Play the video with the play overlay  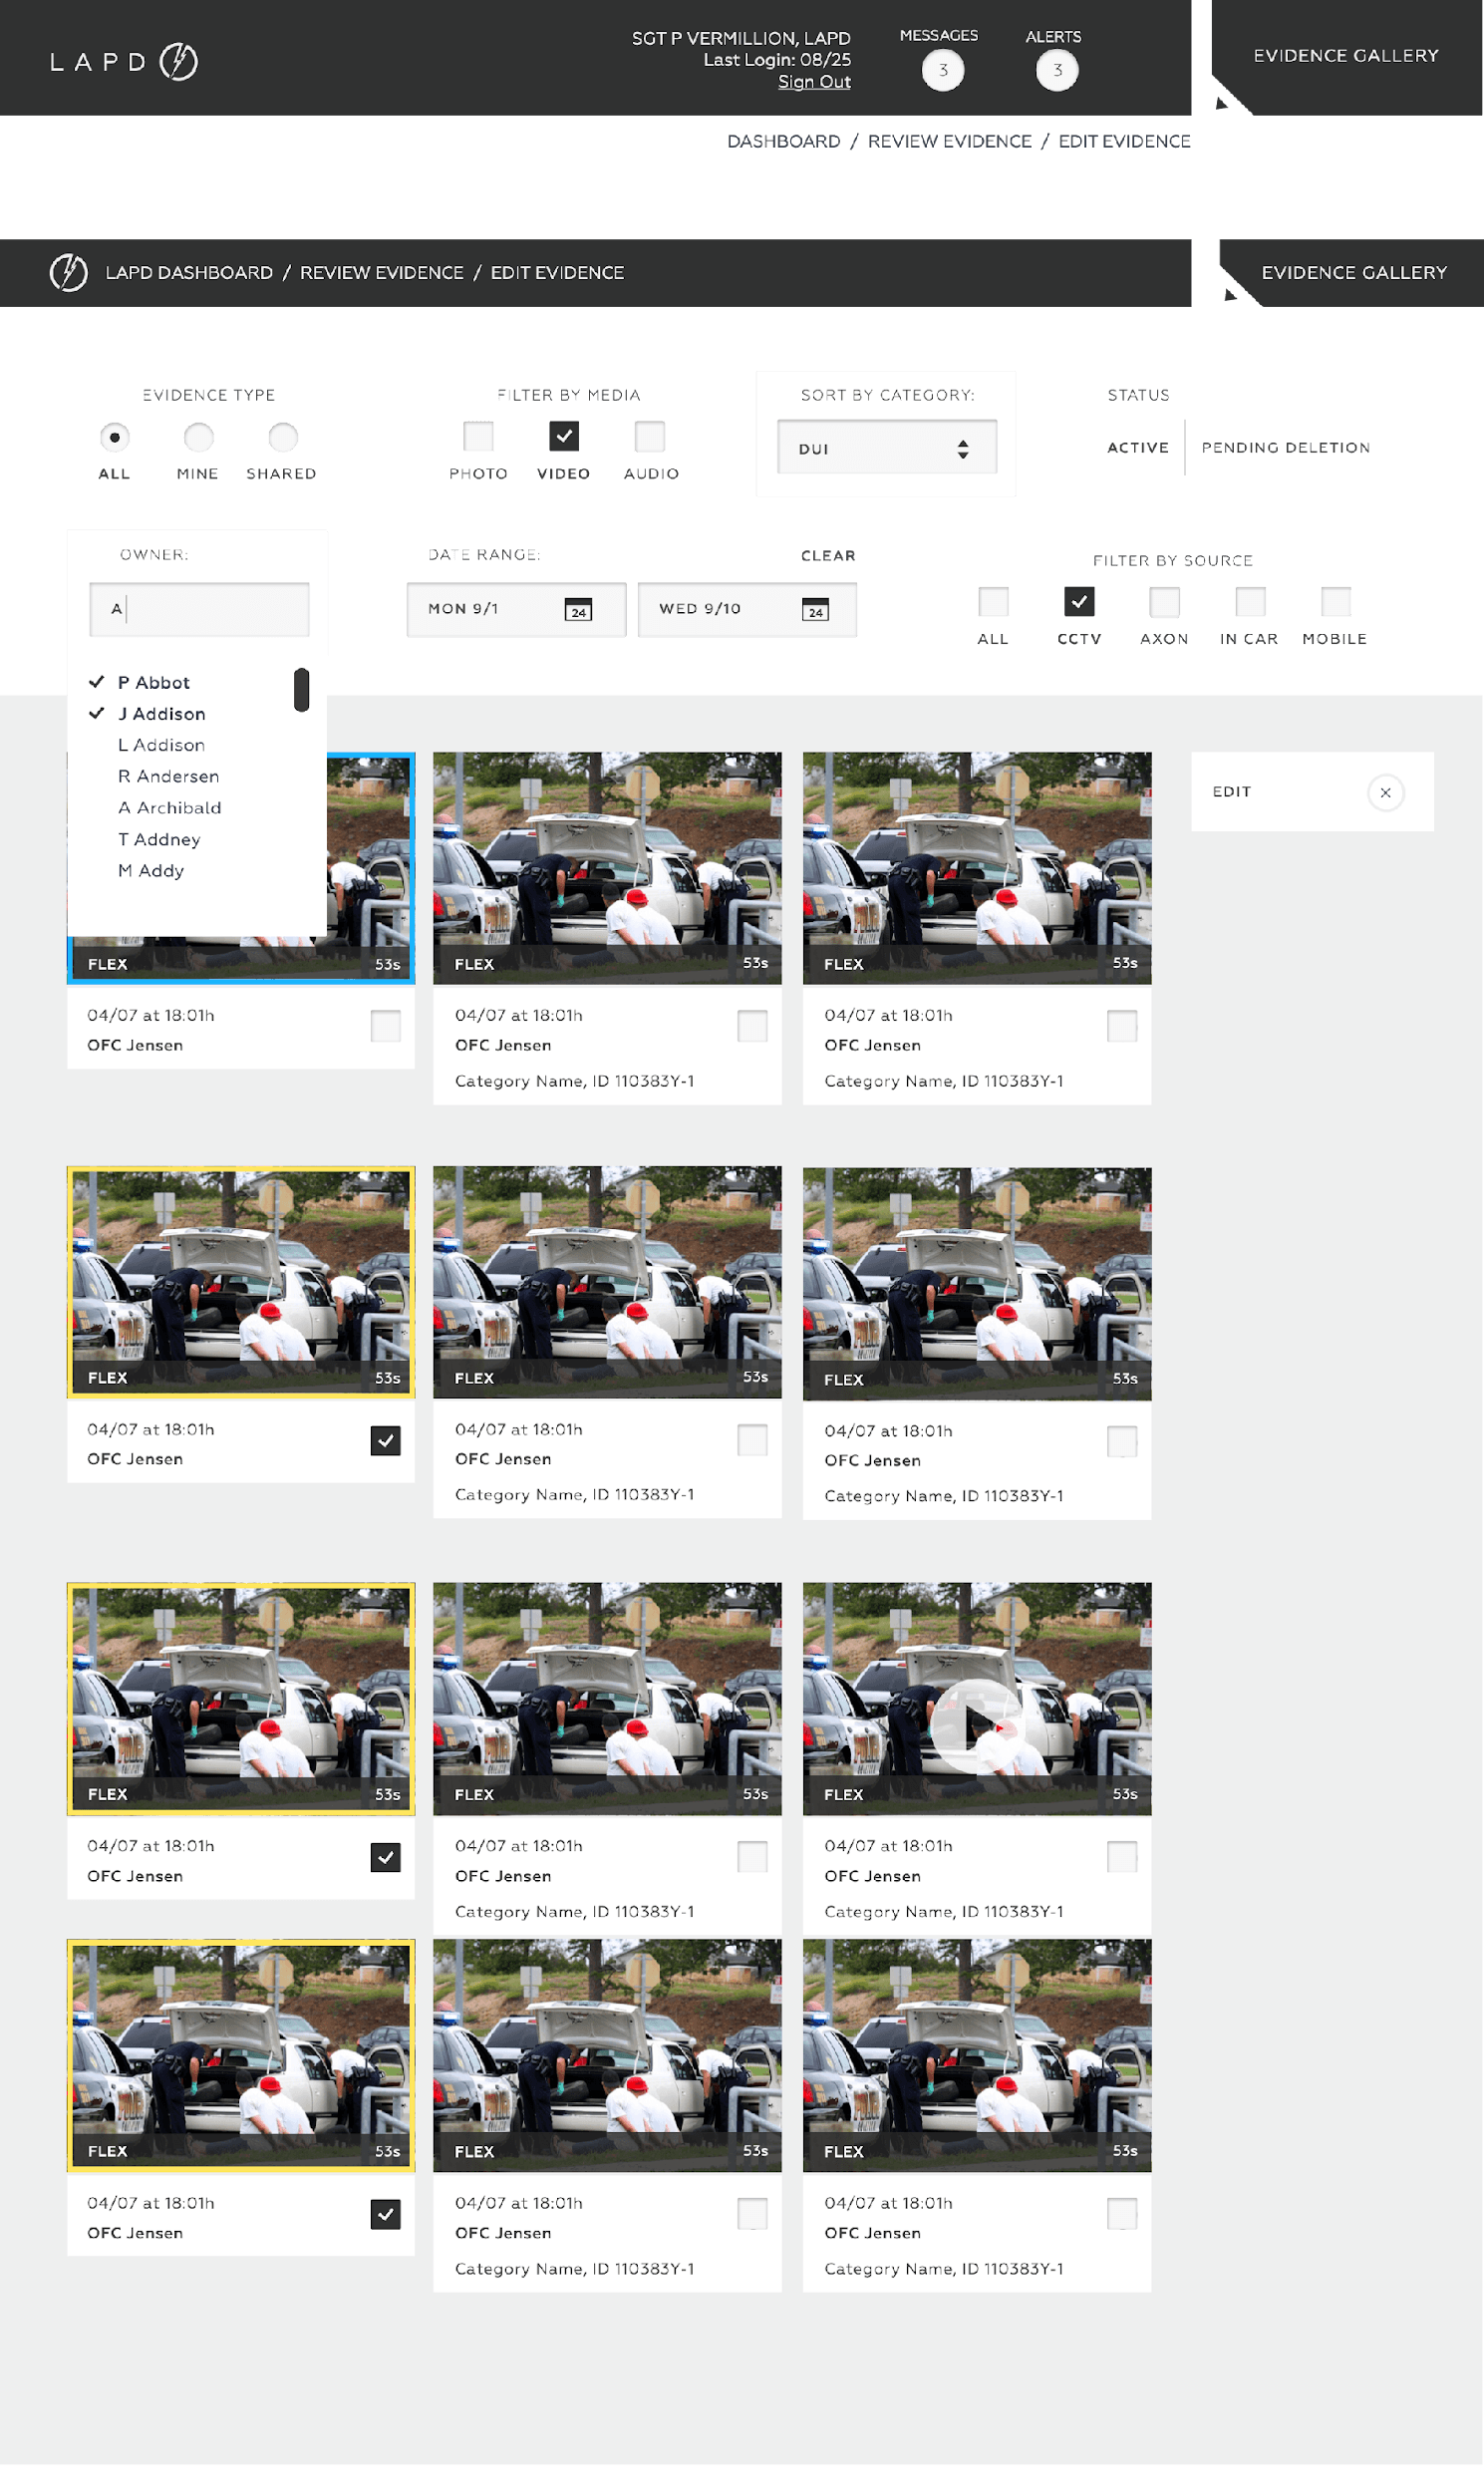click(976, 1725)
